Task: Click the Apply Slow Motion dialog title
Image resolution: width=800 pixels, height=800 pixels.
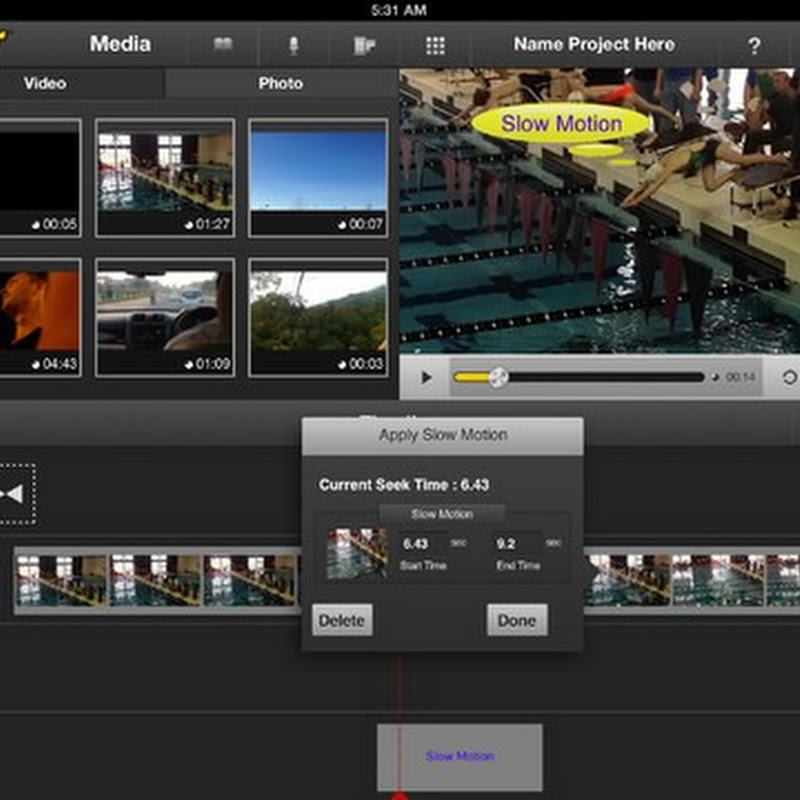Action: (443, 435)
